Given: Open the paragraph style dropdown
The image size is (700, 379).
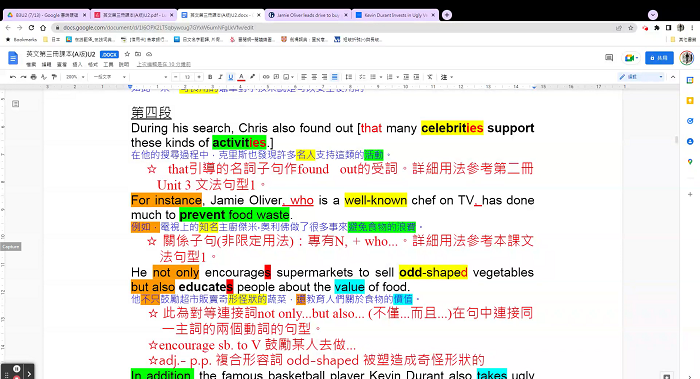Looking at the screenshot, I should click(x=109, y=77).
